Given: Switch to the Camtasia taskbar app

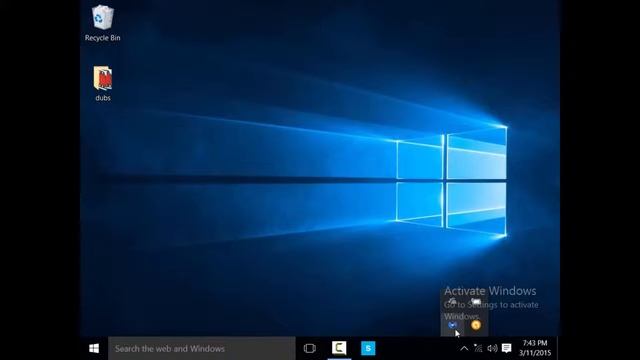Looking at the screenshot, I should (x=339, y=348).
